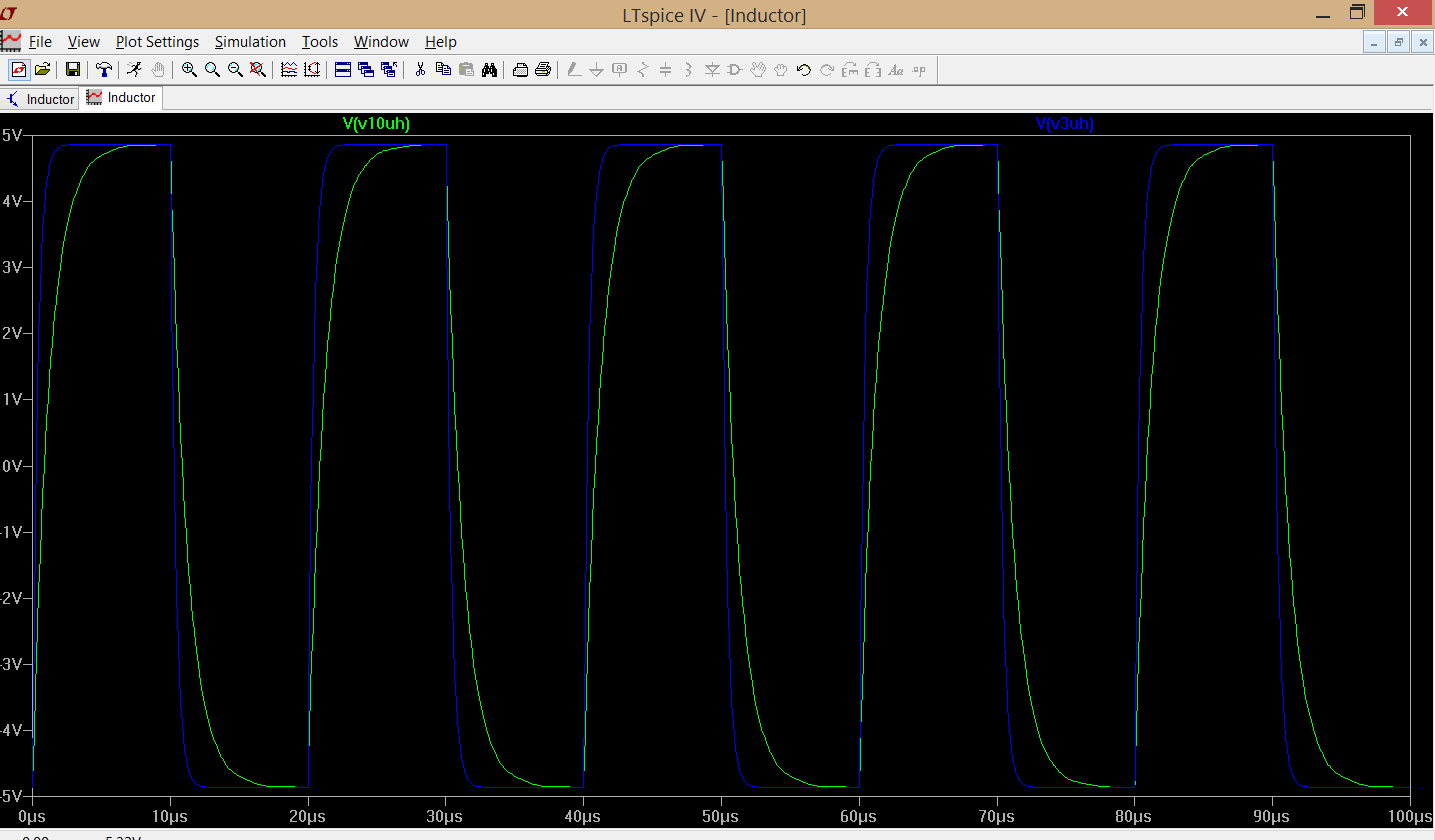Restore the inner Inductor document window

pyautogui.click(x=1398, y=42)
